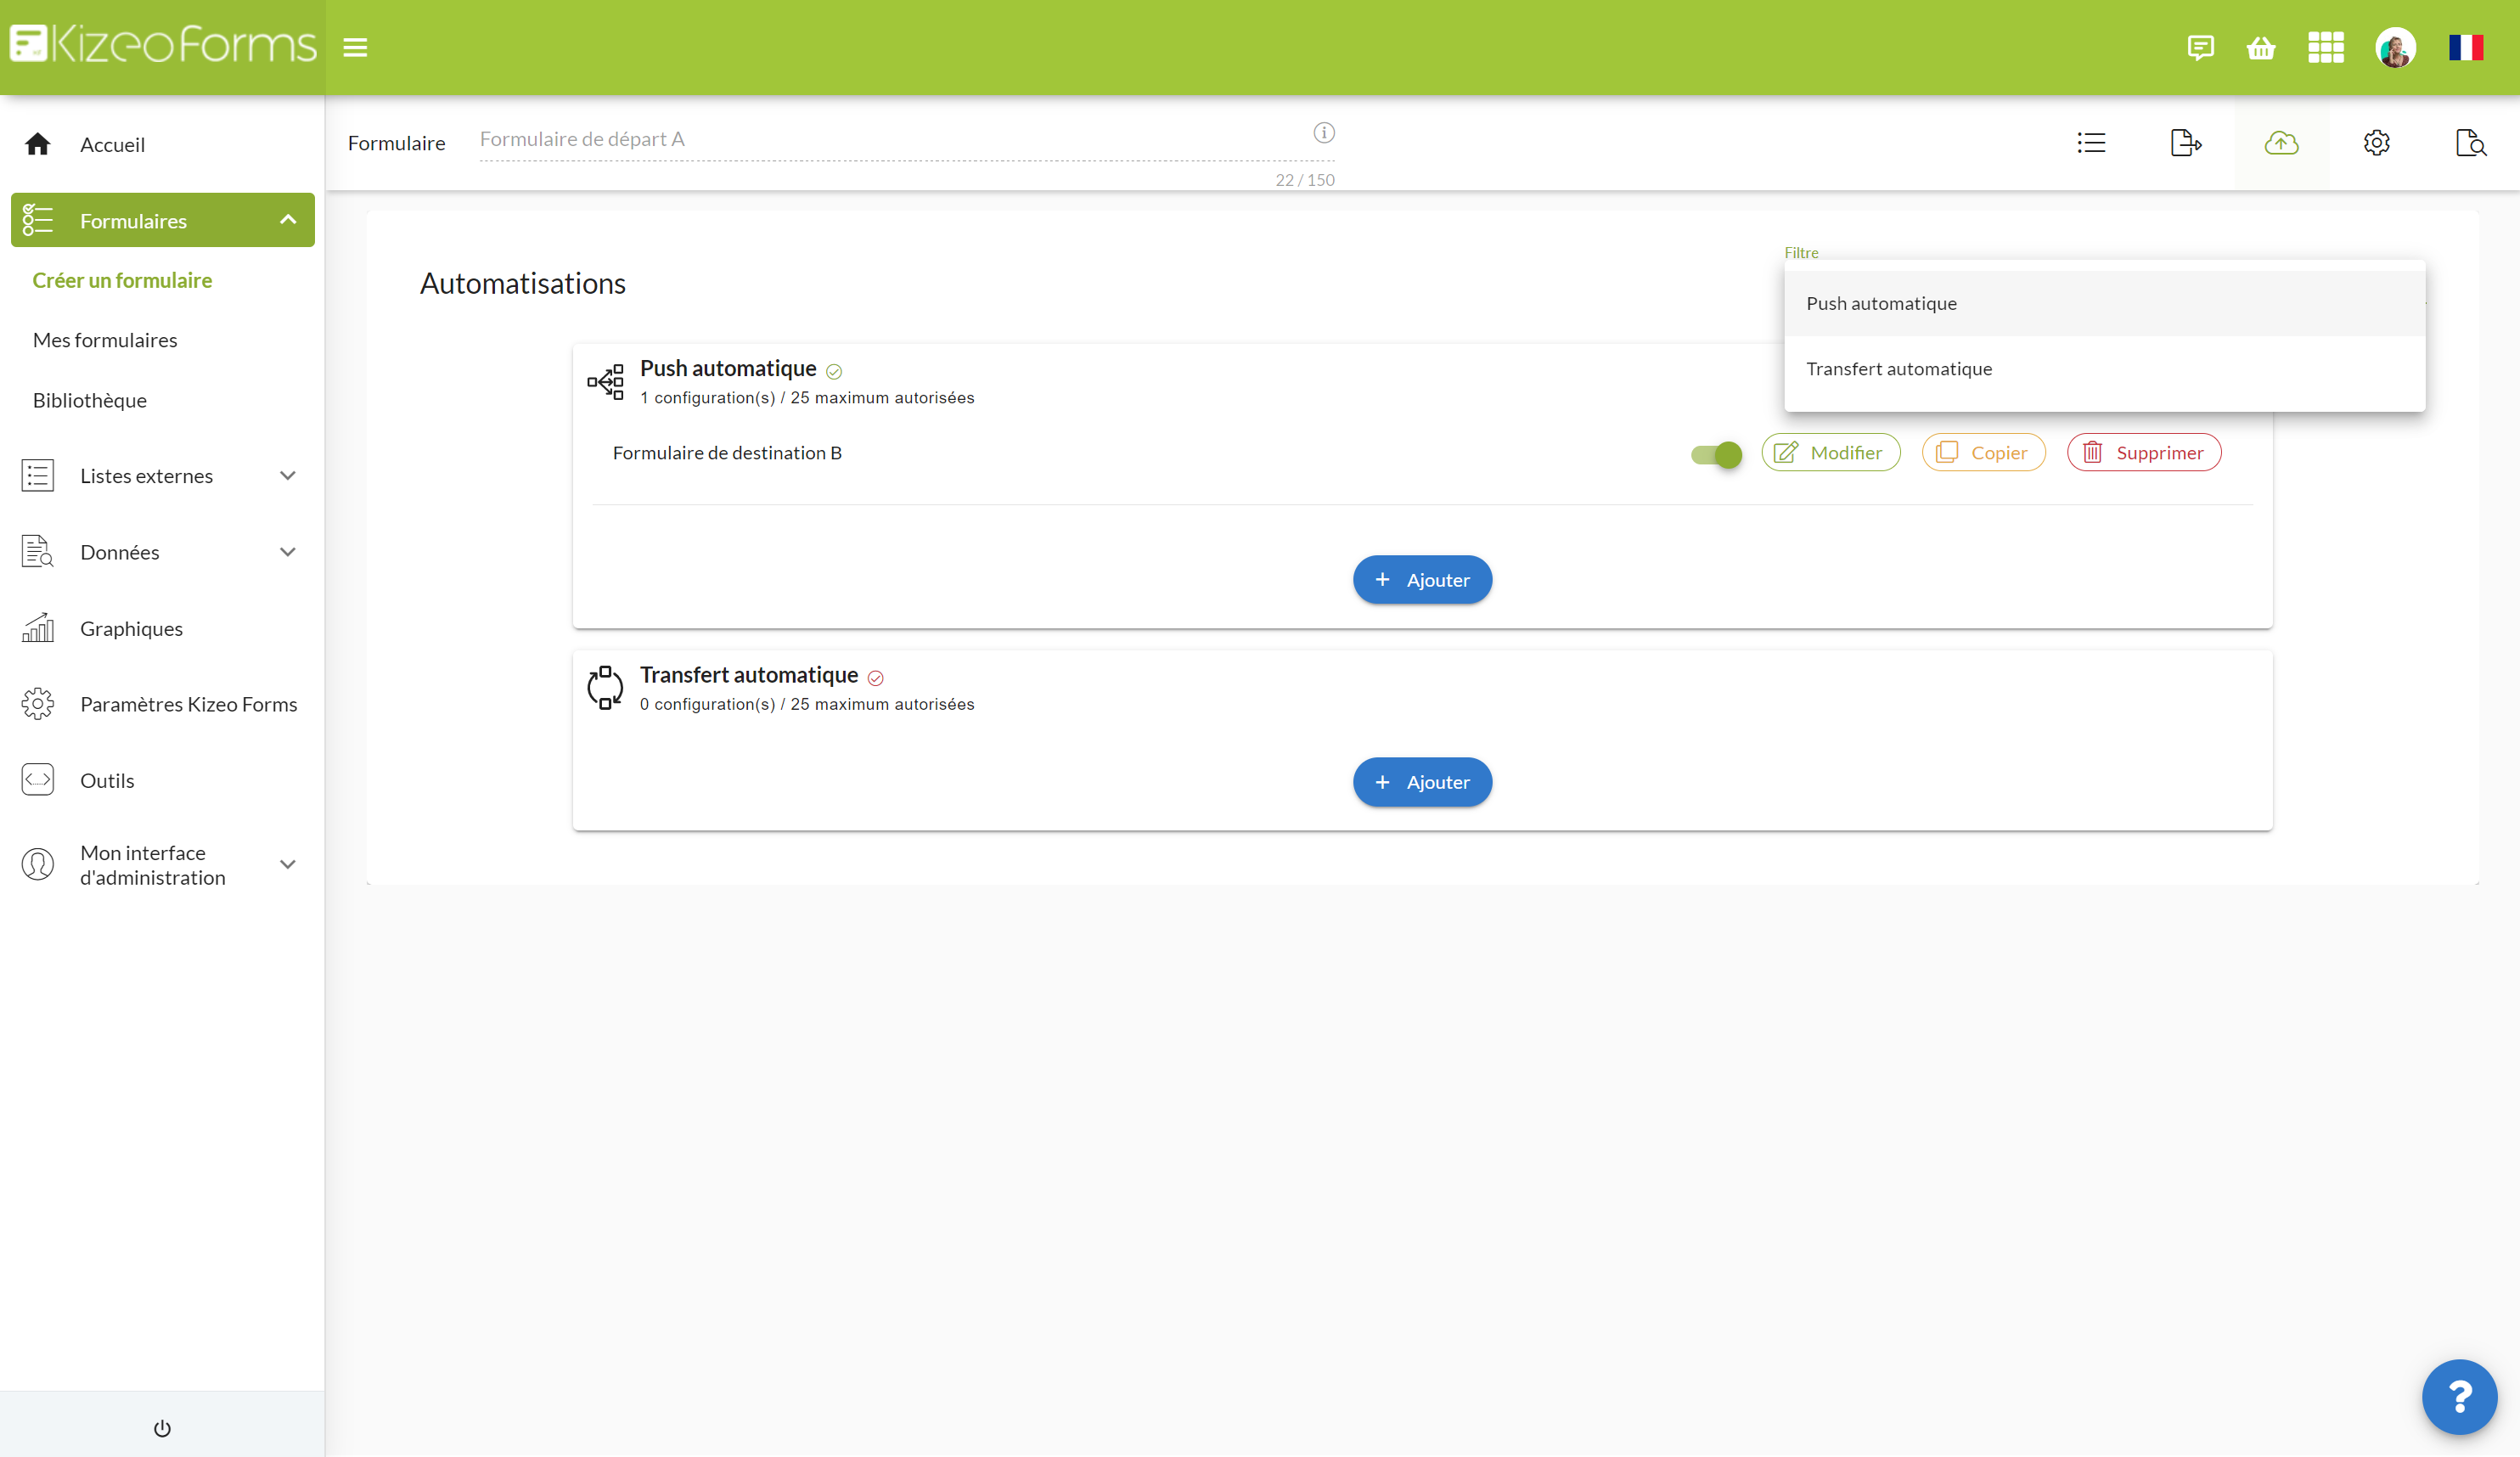The image size is (2520, 1457).
Task: Click the Supprimer button
Action: 2144,452
